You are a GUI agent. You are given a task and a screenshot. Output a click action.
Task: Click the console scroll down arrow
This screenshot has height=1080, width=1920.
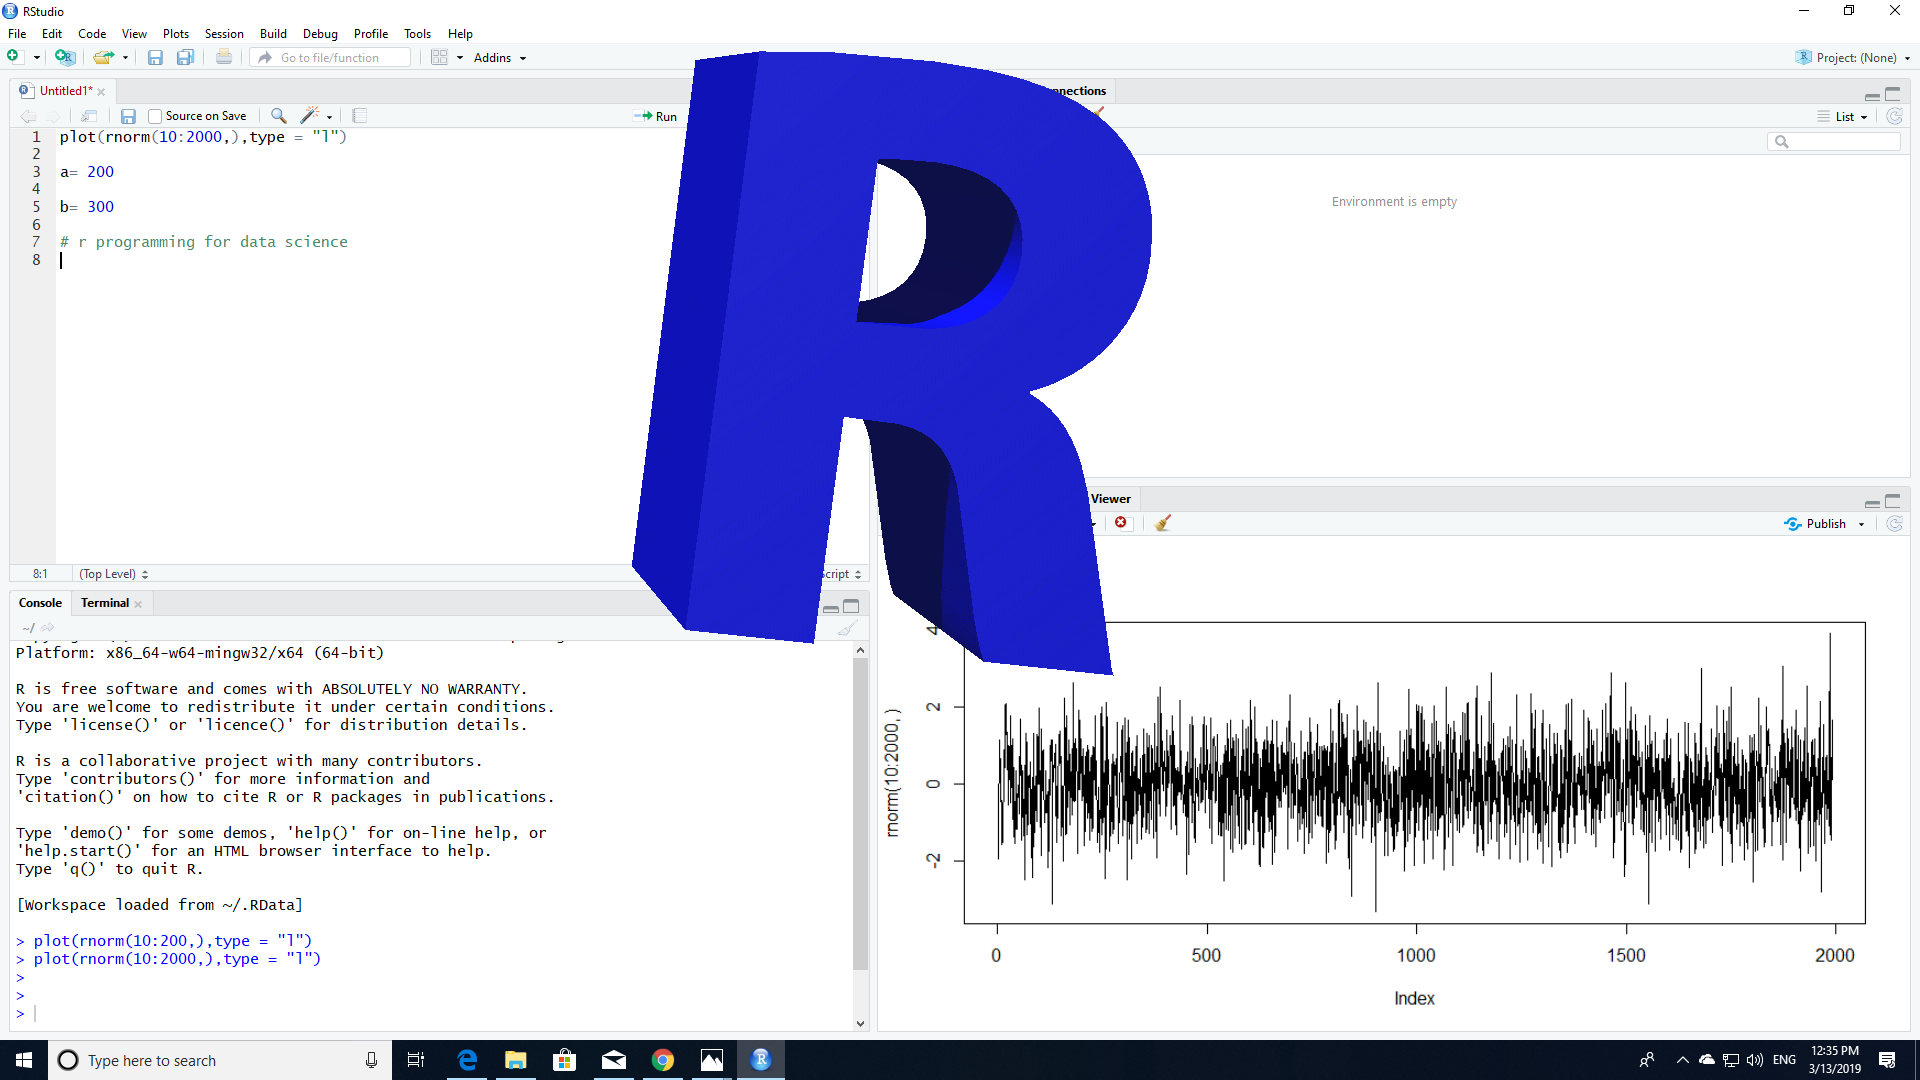tap(860, 1023)
